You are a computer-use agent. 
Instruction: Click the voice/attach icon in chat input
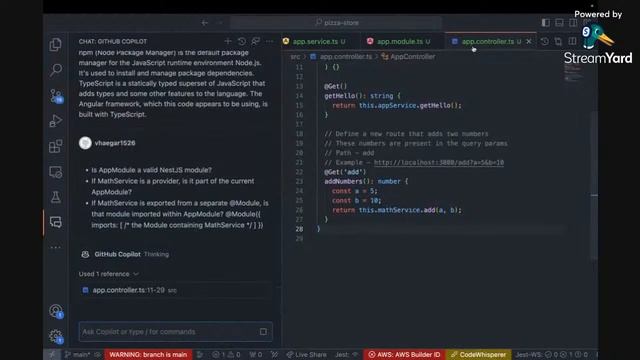[263, 332]
